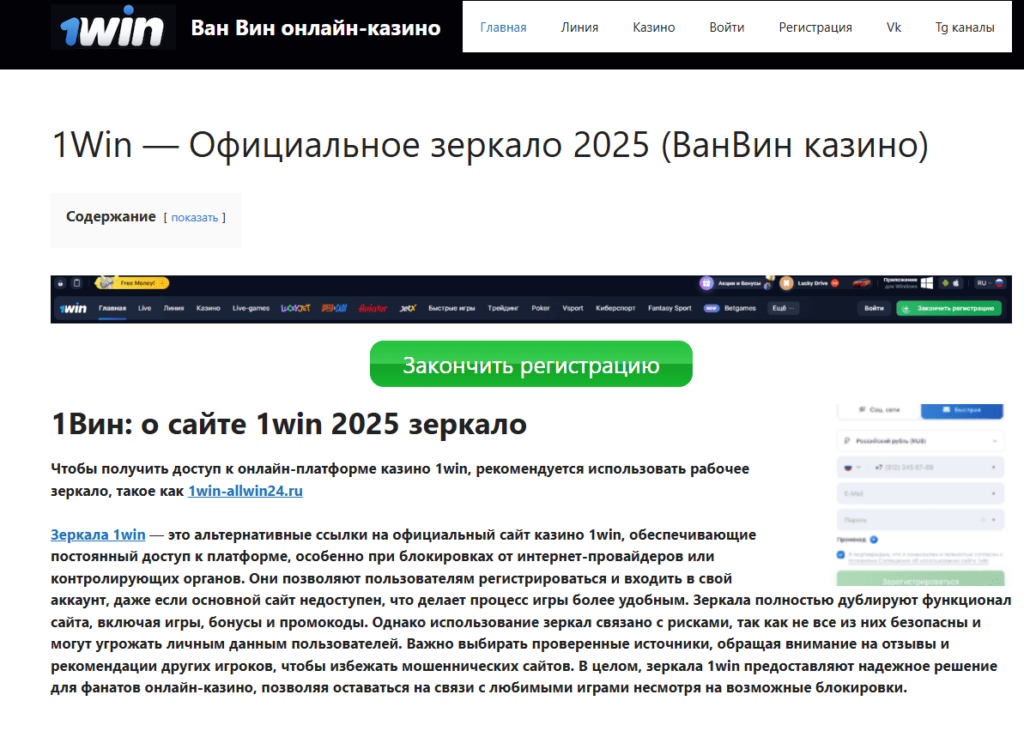The width and height of the screenshot is (1024, 737).
Task: Open Vsport in banner navigation
Action: (573, 308)
